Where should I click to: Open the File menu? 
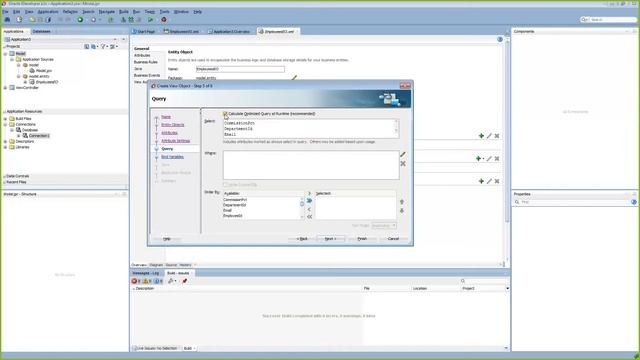click(5, 12)
